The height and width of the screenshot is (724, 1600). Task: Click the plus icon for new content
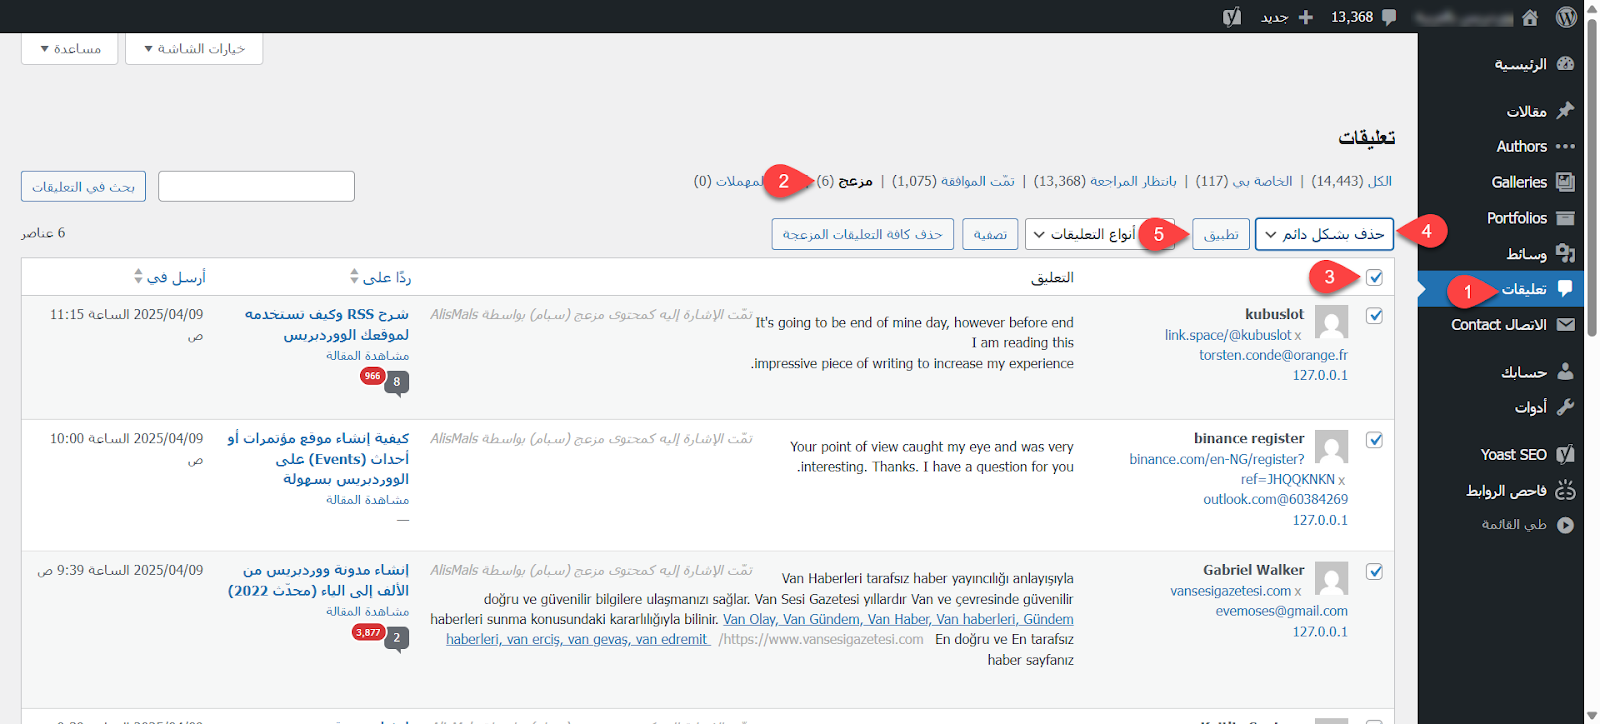coord(1305,17)
